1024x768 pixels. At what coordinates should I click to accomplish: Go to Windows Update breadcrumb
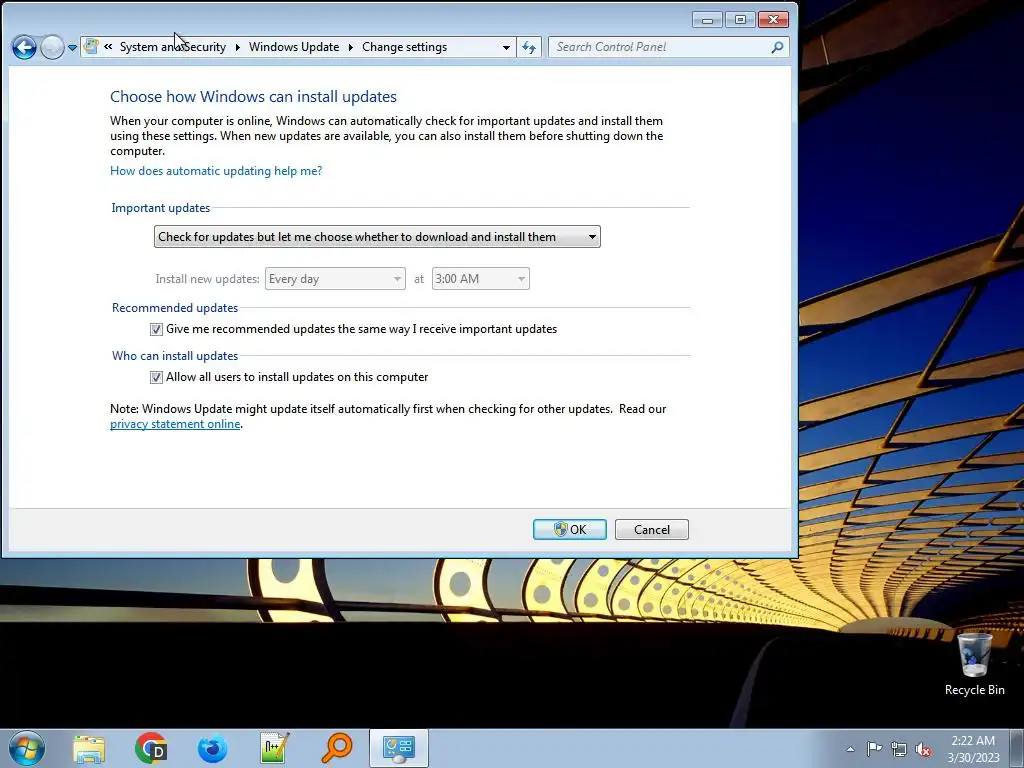tap(294, 47)
